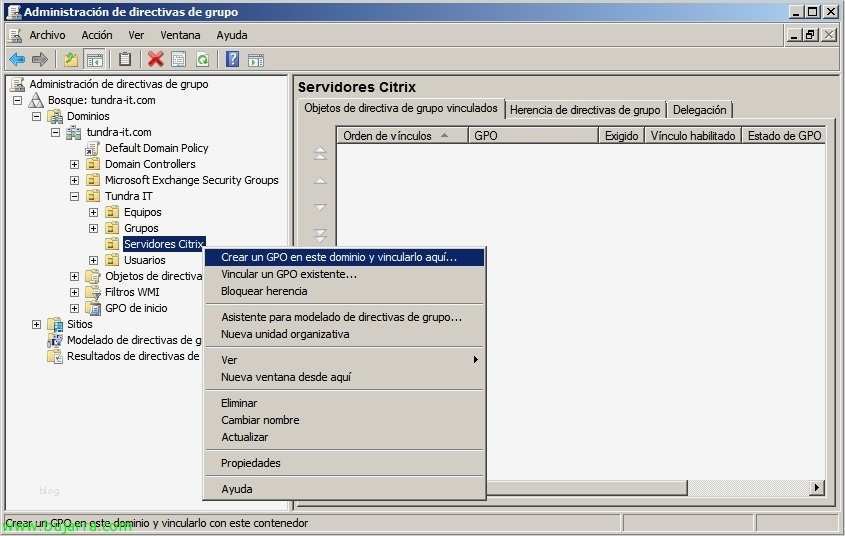Screen dimensions: 845x536
Task: Toggle the show/hide console tree icon
Action: click(x=95, y=59)
